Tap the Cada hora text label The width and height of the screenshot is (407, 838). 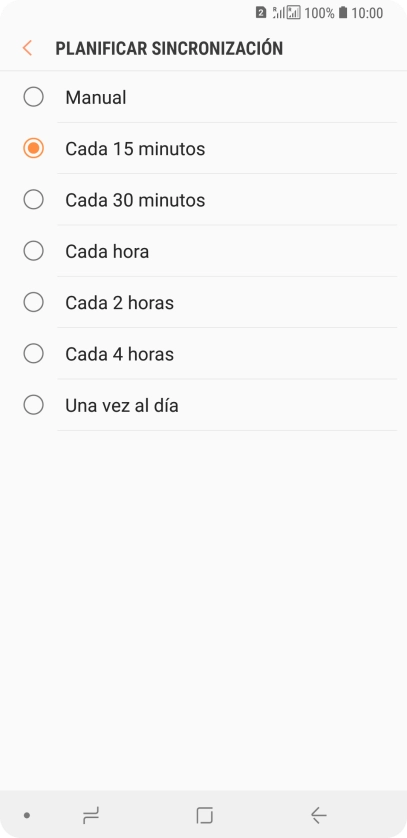107,251
